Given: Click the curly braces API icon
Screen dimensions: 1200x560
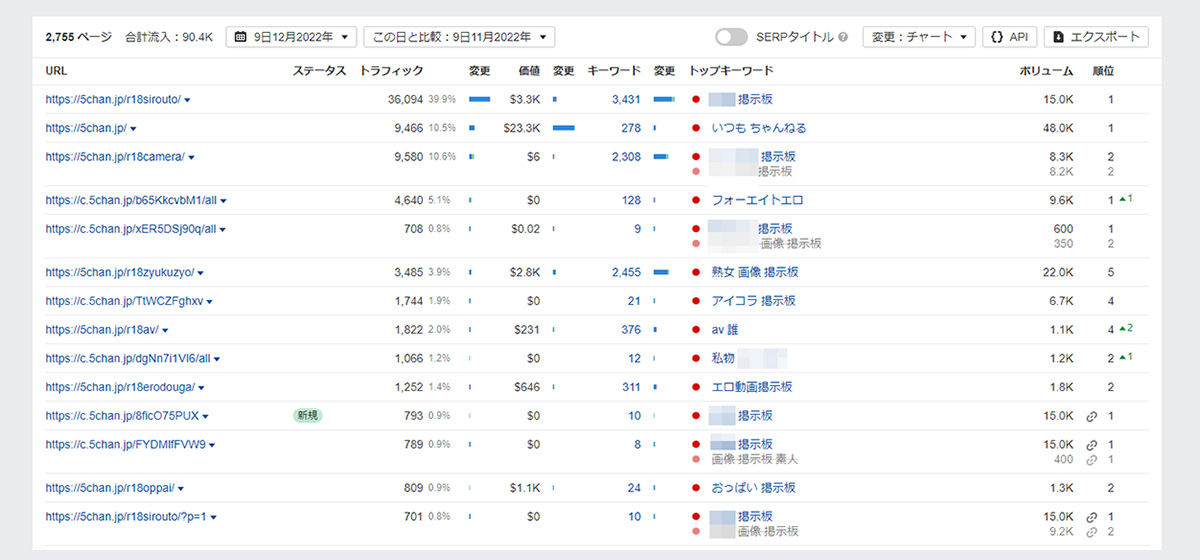Looking at the screenshot, I should coord(997,37).
